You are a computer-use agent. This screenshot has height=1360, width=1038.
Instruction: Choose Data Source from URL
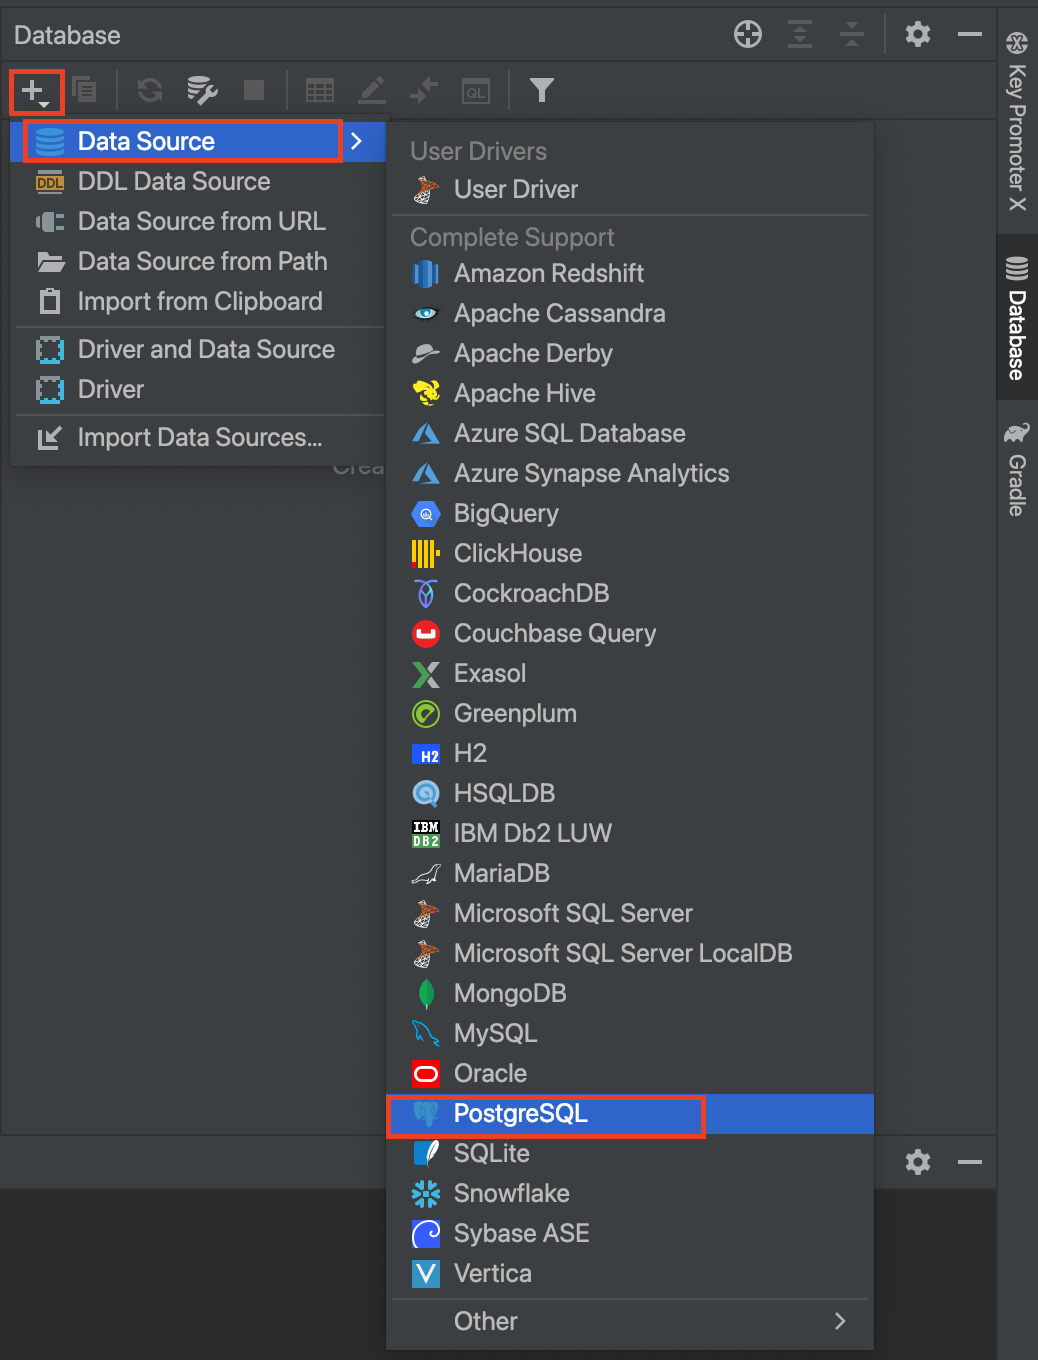pos(198,221)
